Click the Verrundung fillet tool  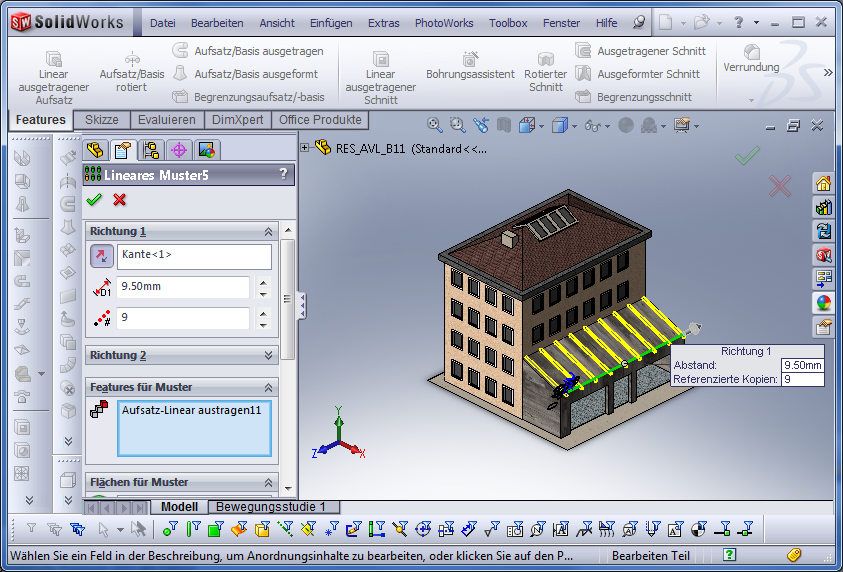point(751,59)
